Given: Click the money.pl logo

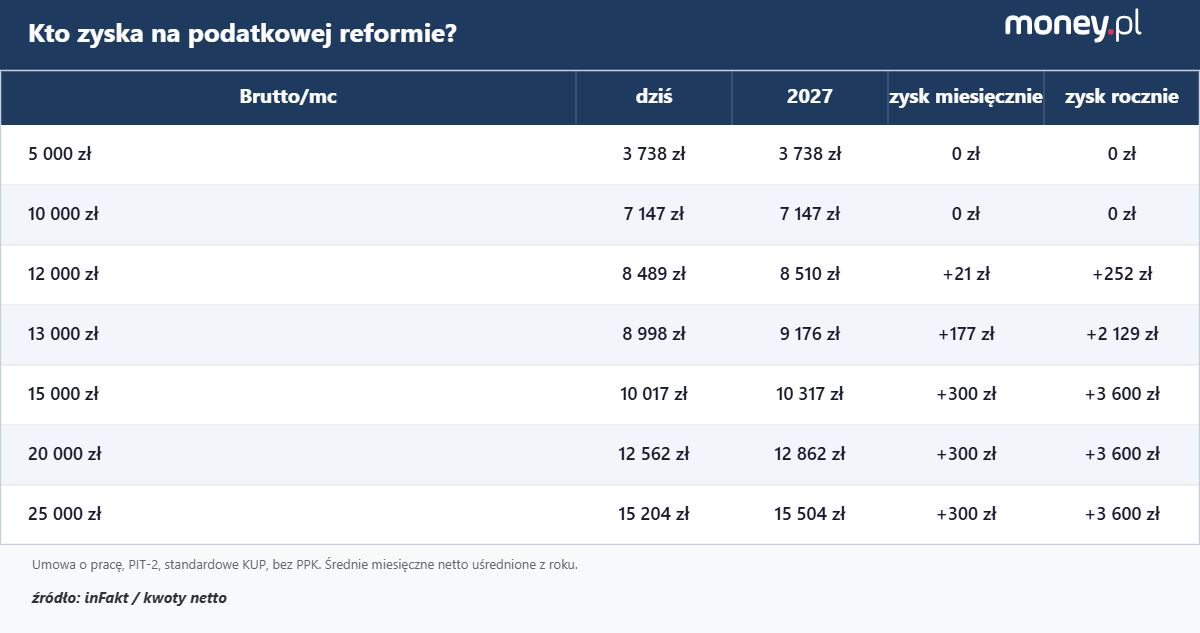Looking at the screenshot, I should point(1073,25).
